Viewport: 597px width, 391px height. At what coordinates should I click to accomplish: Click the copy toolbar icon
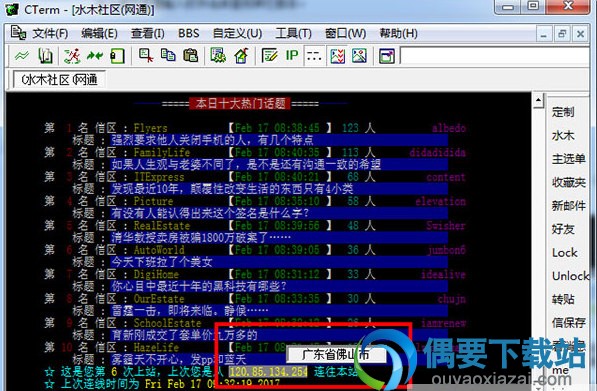(x=168, y=56)
